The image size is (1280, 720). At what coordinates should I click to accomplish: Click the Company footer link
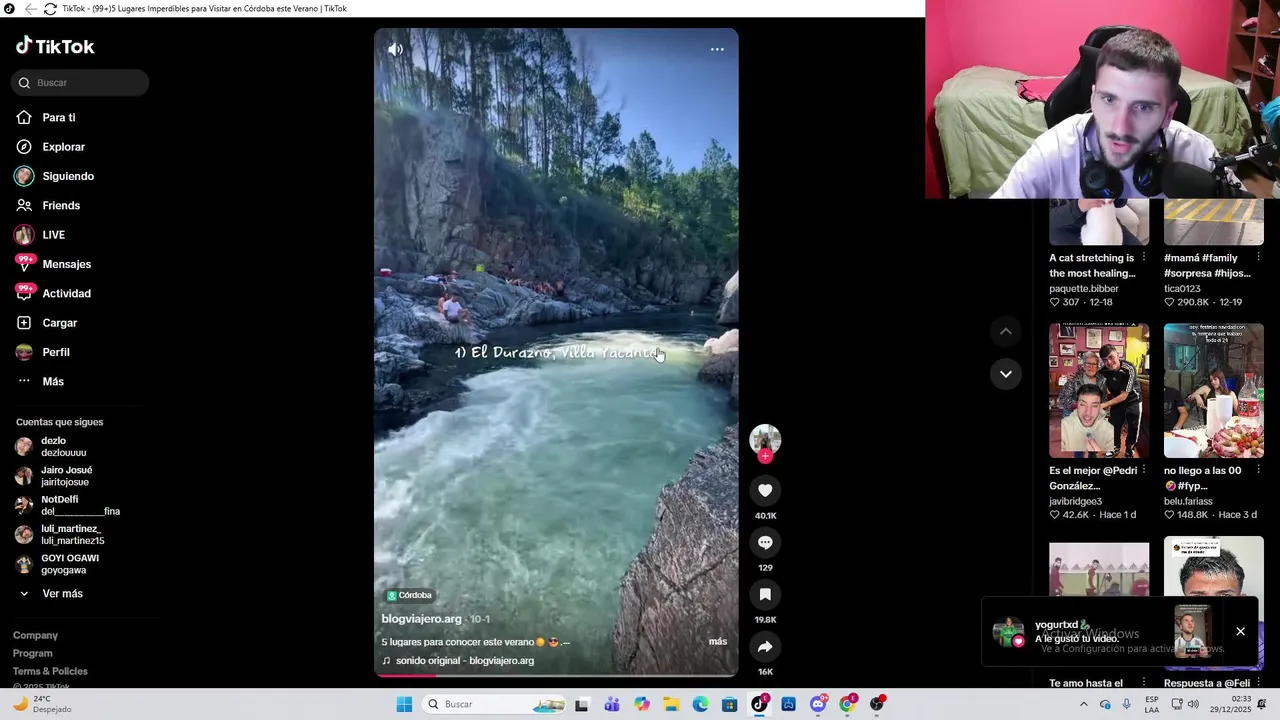[35, 635]
